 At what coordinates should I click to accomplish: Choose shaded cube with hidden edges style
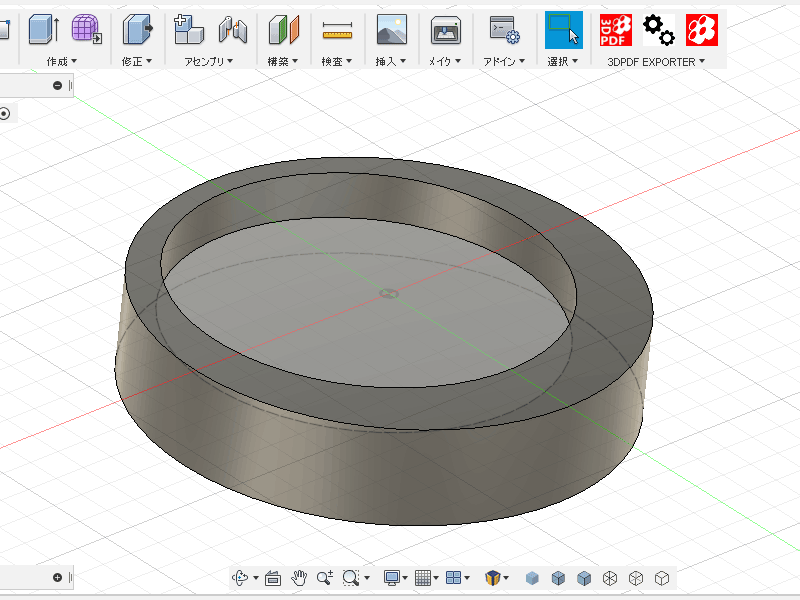[558, 578]
